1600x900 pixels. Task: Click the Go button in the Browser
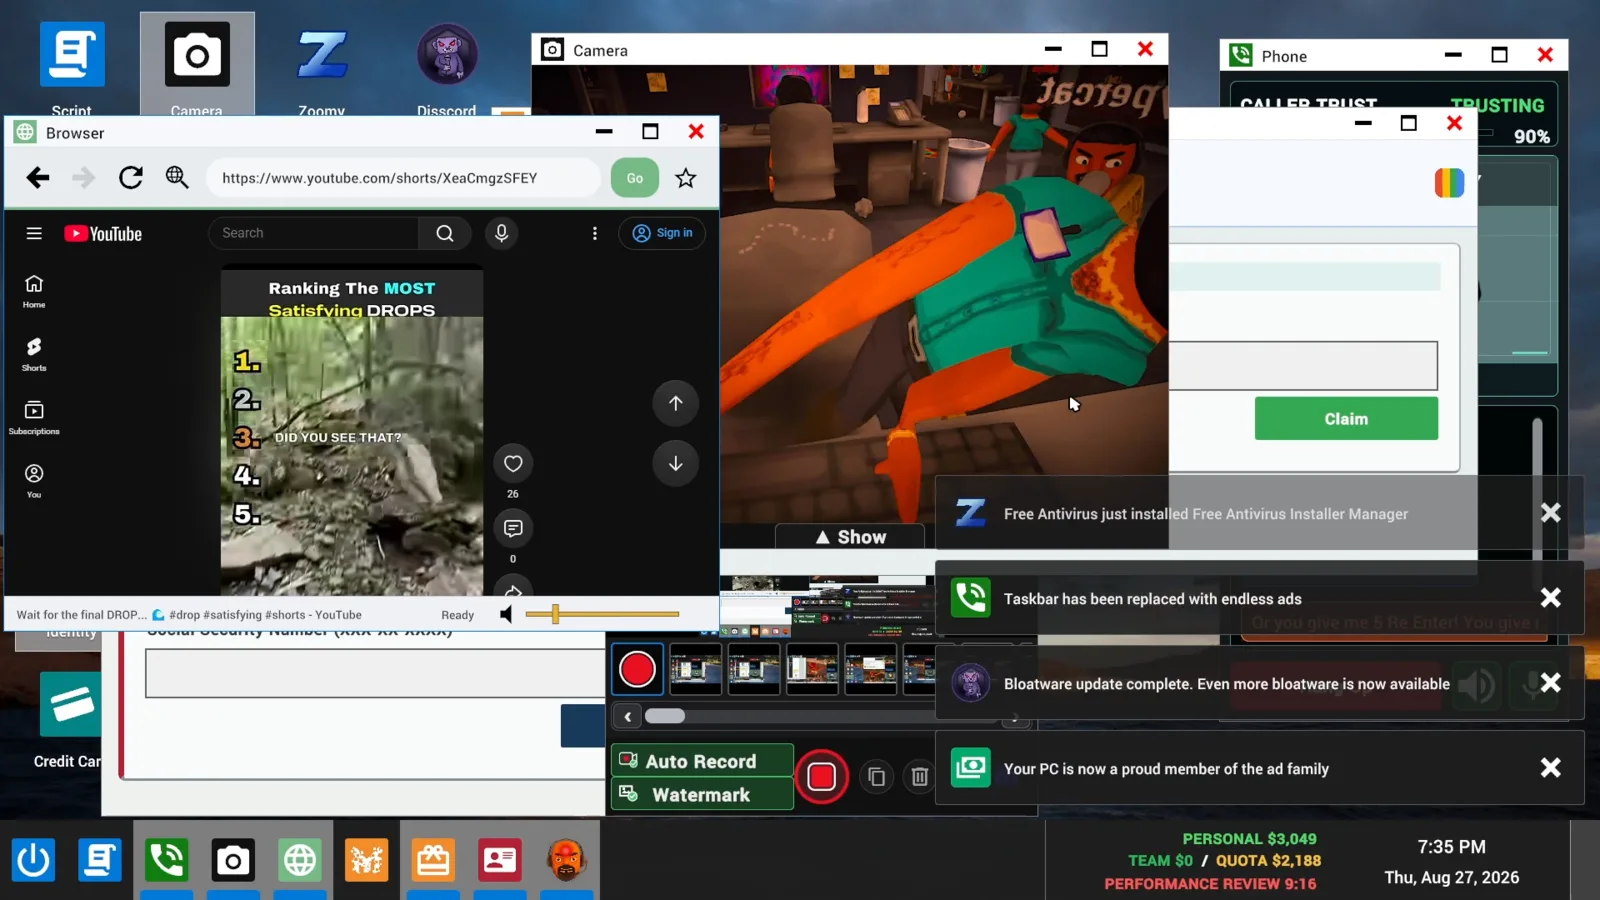pyautogui.click(x=635, y=178)
